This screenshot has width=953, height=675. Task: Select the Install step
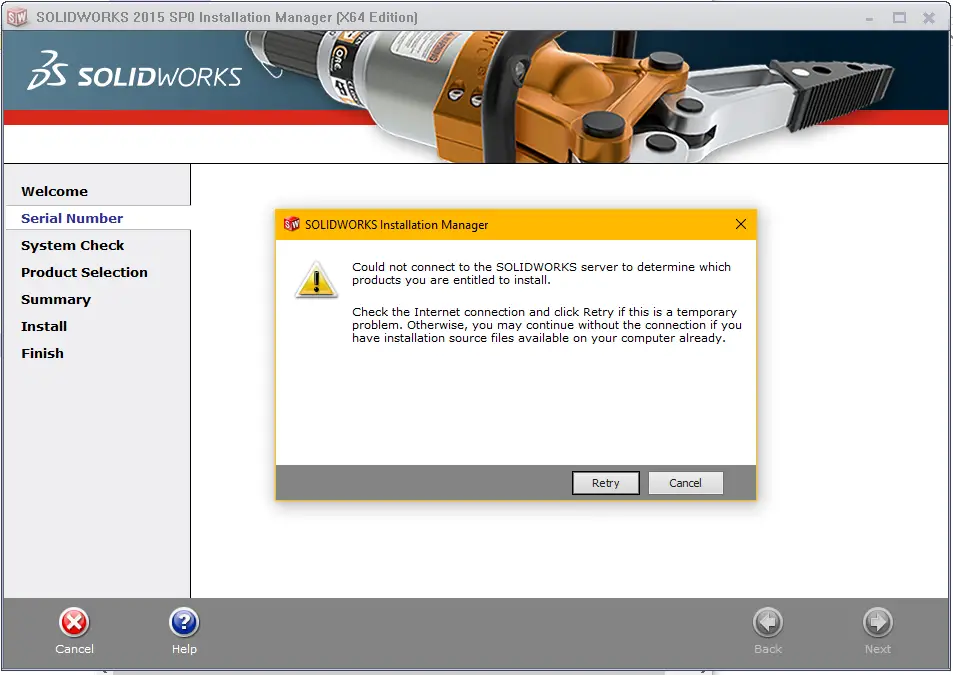44,326
